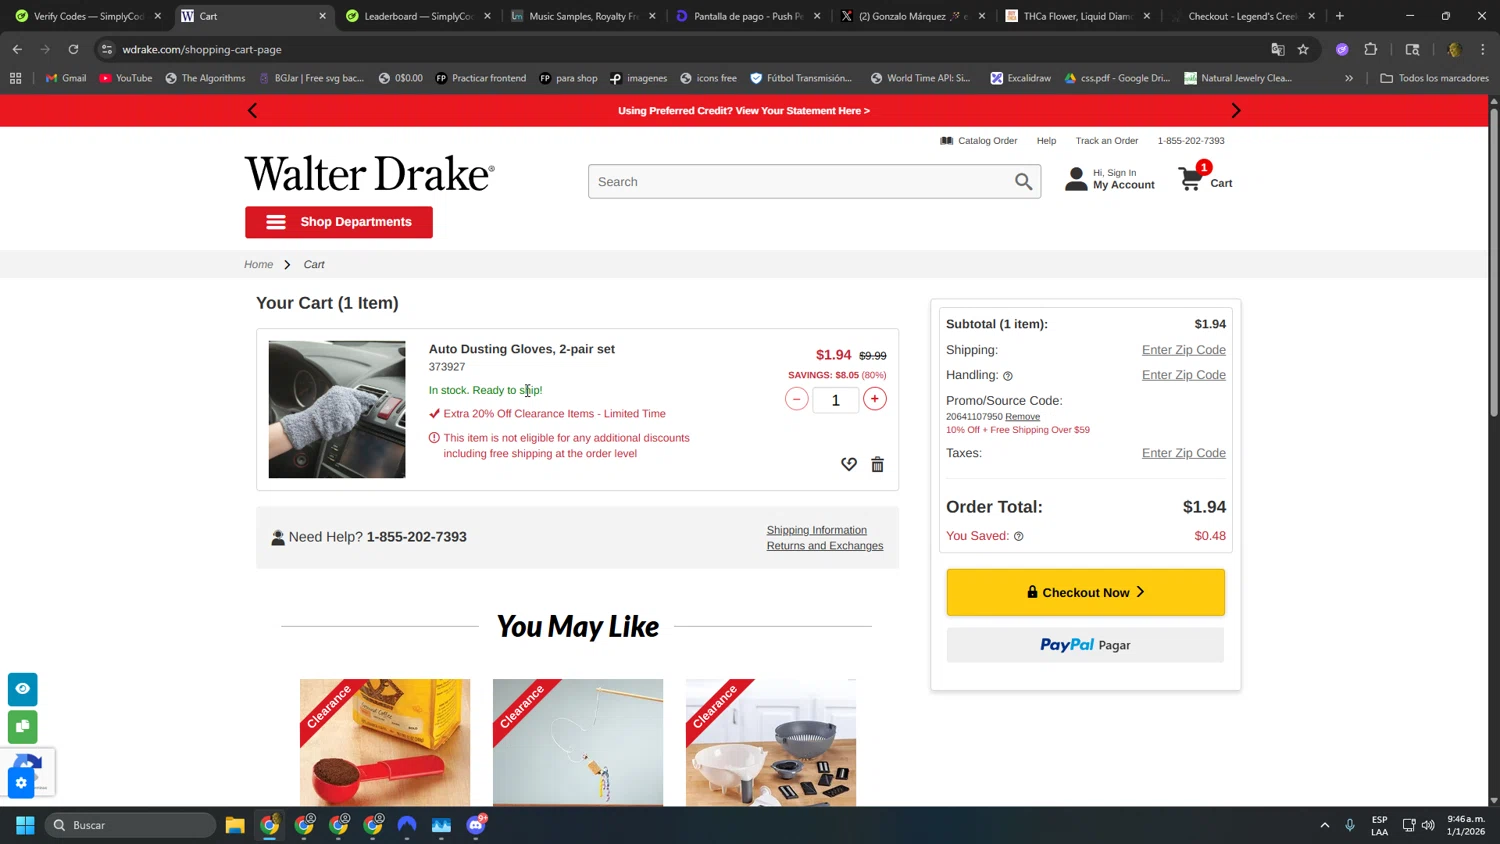1500x844 pixels.
Task: Click the search magnifier icon
Action: click(1023, 181)
